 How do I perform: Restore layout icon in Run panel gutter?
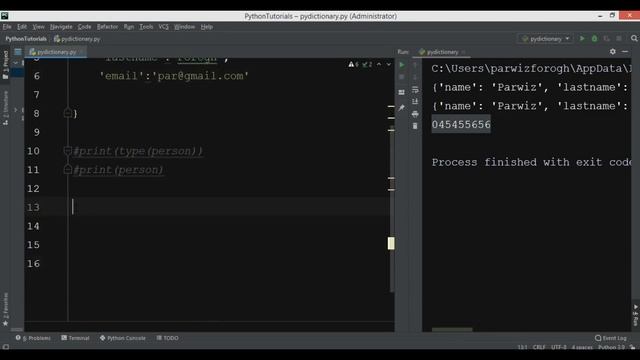402,92
